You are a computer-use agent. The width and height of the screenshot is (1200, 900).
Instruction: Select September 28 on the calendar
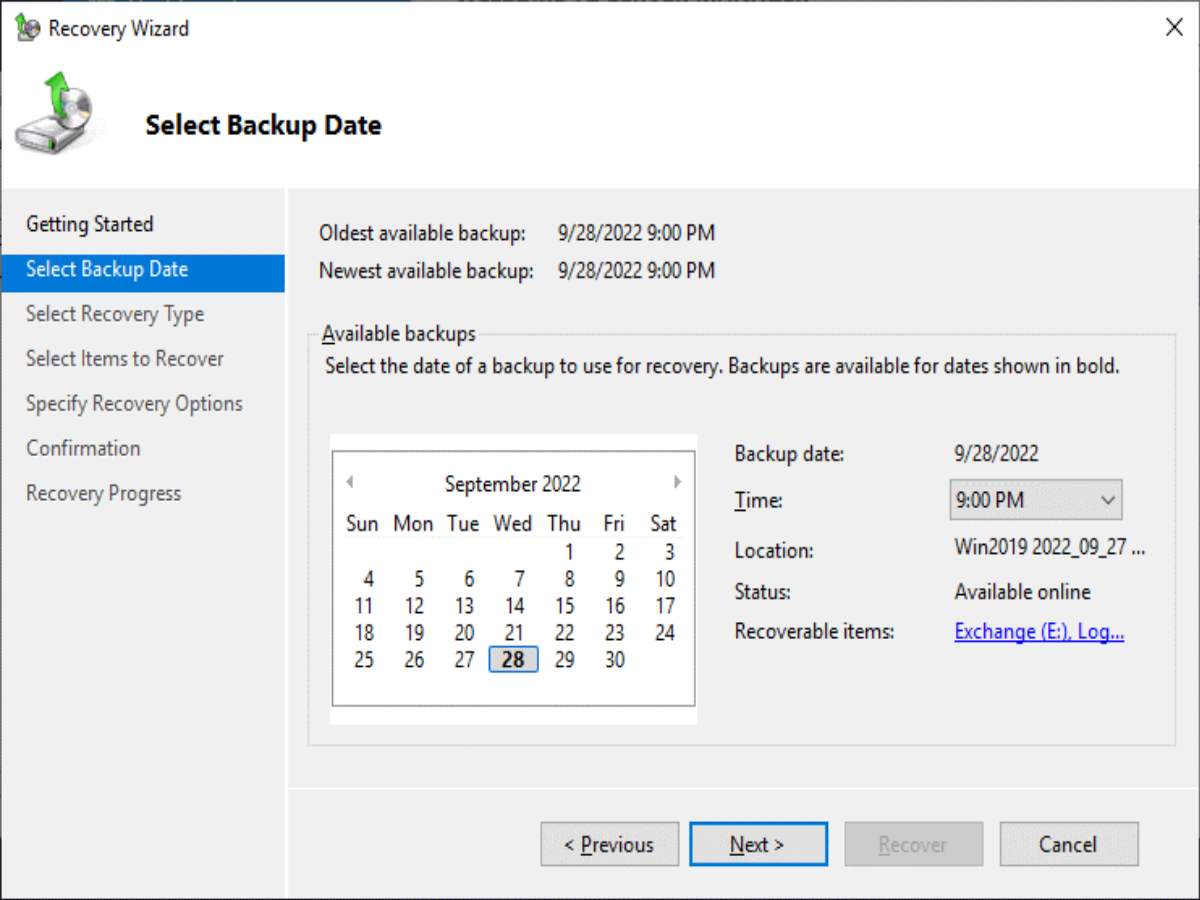click(x=513, y=659)
